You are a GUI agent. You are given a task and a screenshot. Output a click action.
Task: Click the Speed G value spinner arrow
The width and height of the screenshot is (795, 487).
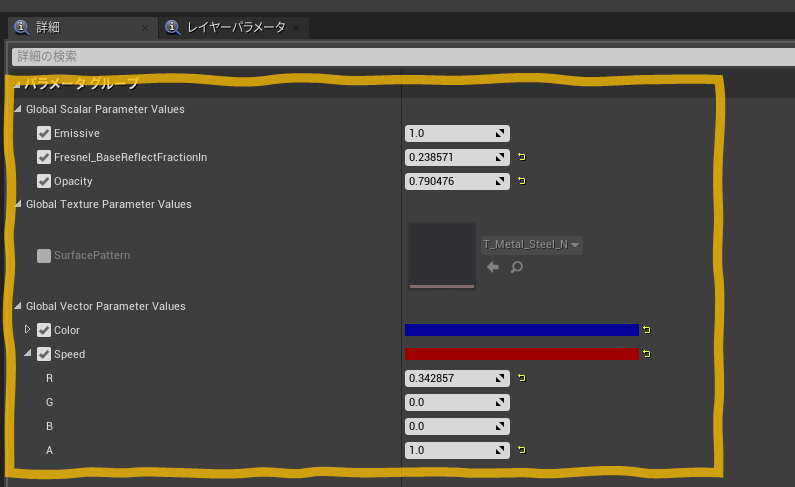(x=500, y=402)
